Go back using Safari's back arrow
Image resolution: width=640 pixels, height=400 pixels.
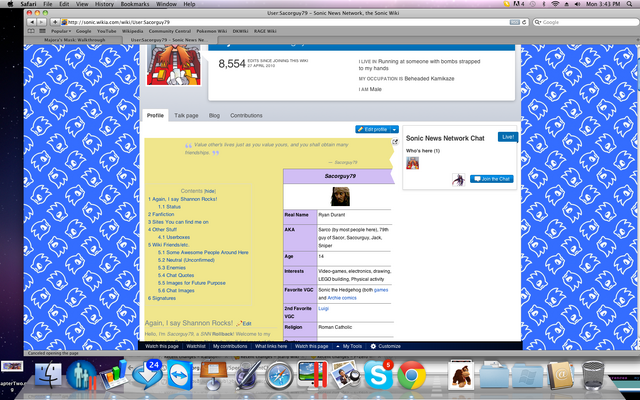pyautogui.click(x=32, y=22)
